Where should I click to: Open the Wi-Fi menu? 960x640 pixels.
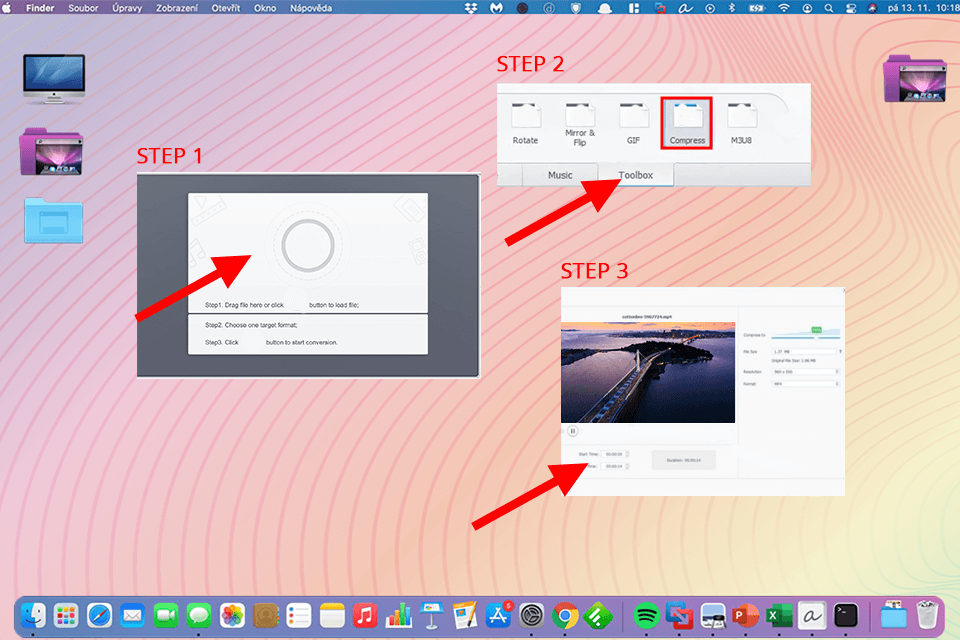784,8
